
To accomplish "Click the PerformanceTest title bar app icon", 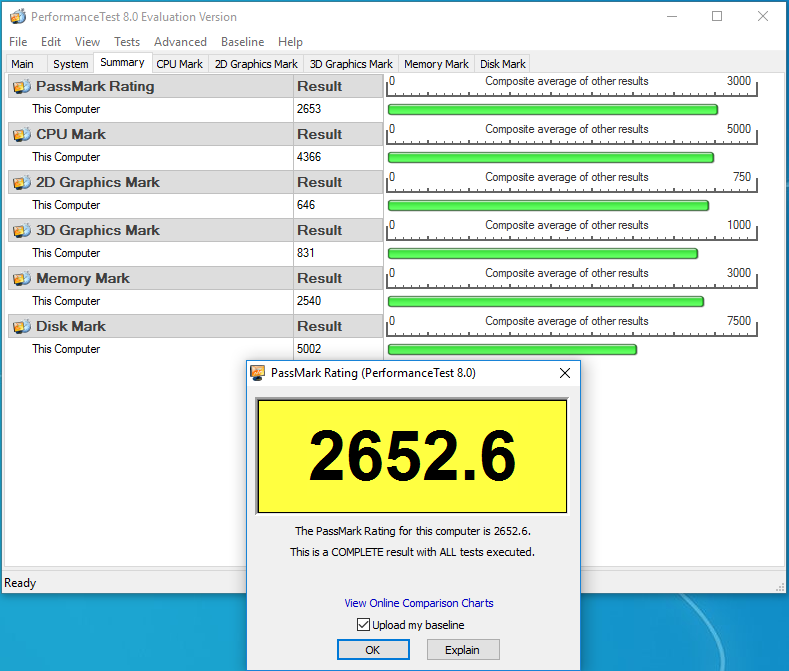I will coord(18,17).
